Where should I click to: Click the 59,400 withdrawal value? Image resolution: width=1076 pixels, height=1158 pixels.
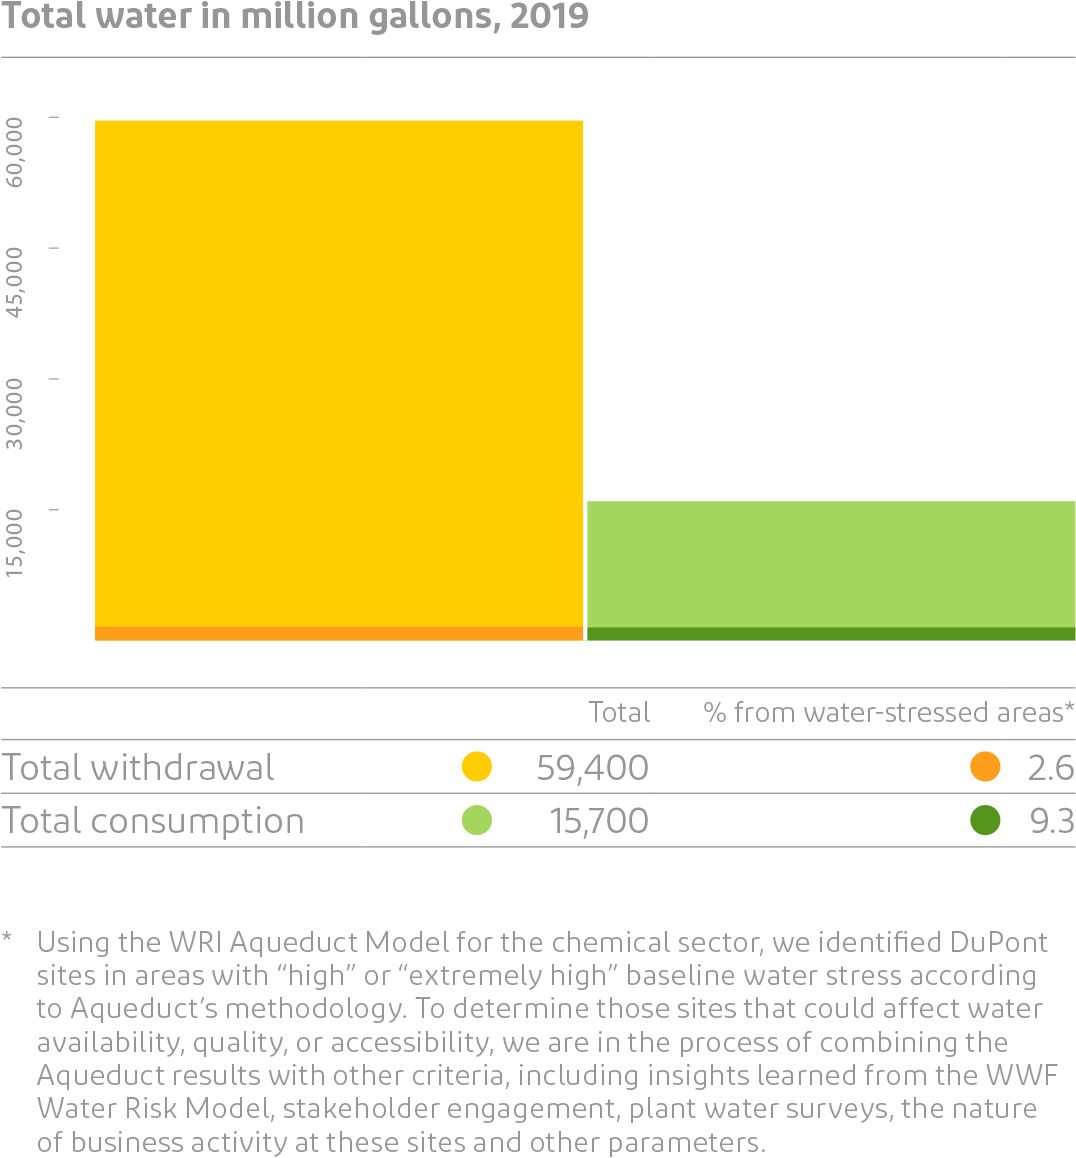click(592, 767)
